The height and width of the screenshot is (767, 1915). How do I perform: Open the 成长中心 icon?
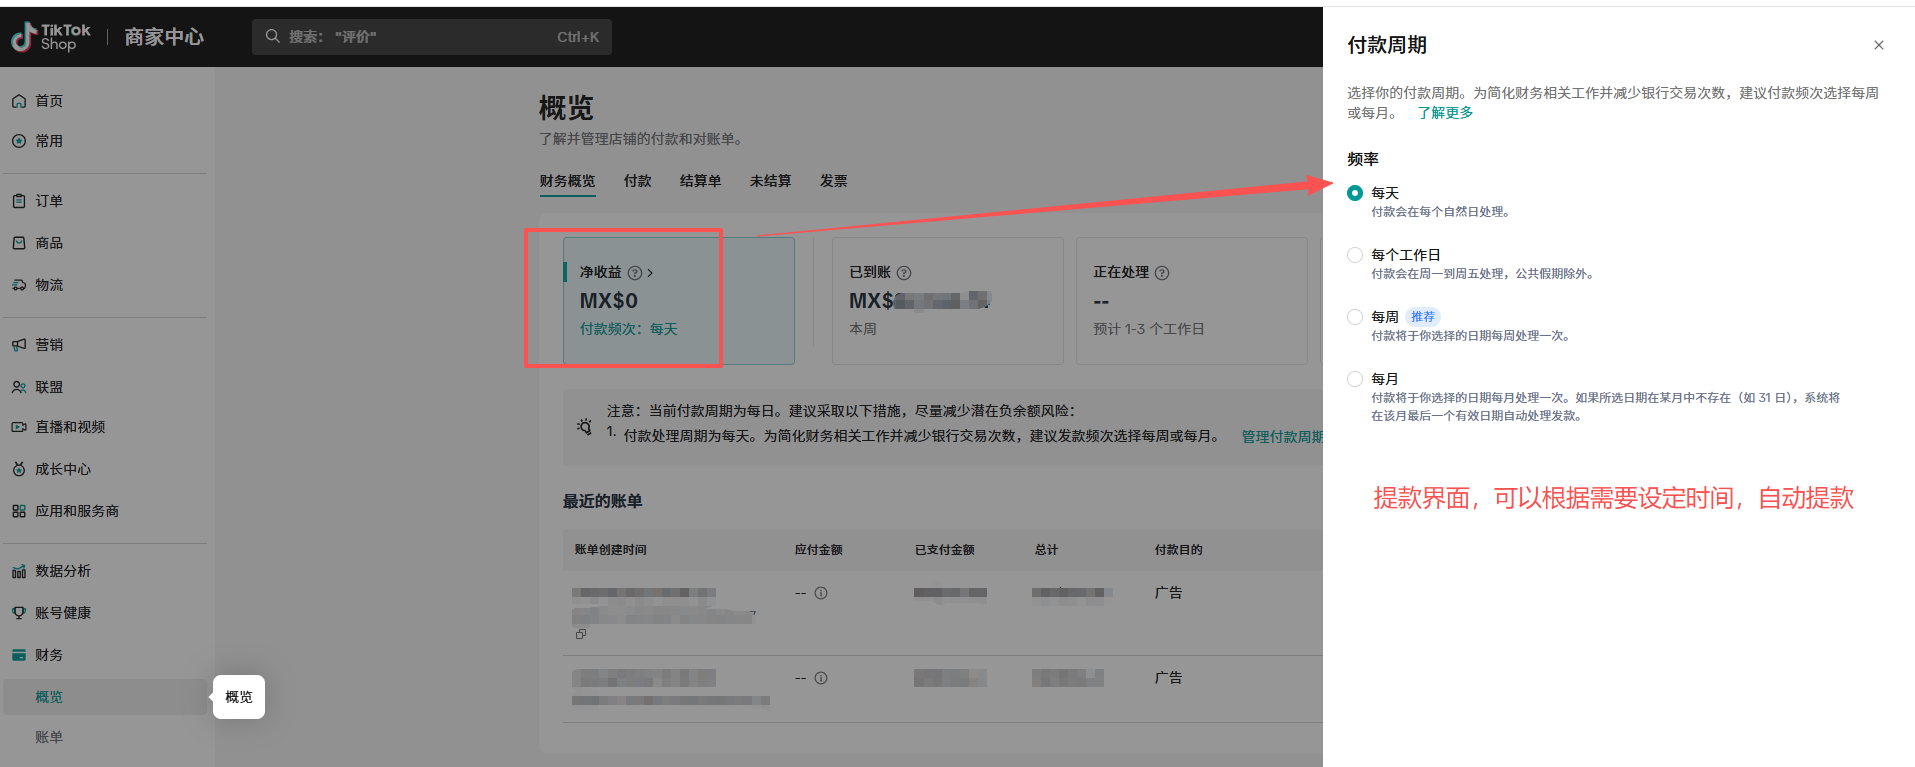pos(19,469)
